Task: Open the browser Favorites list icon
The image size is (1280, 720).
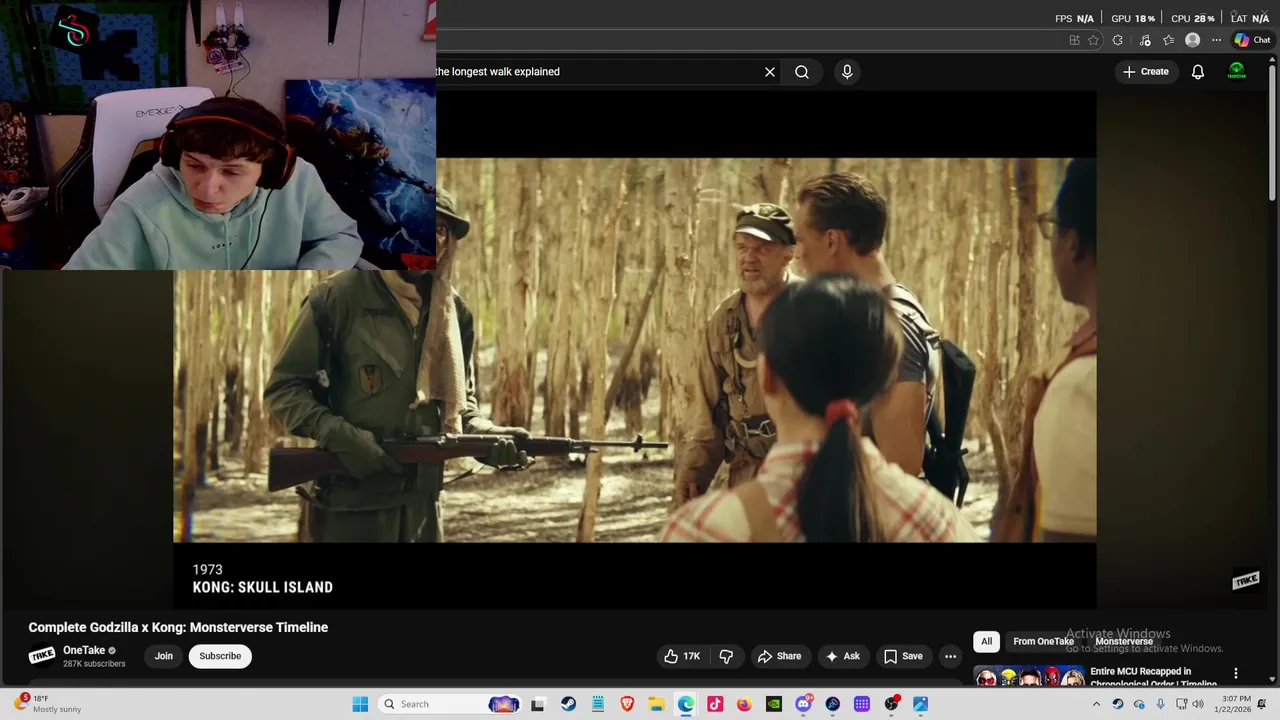Action: pyautogui.click(x=1168, y=40)
